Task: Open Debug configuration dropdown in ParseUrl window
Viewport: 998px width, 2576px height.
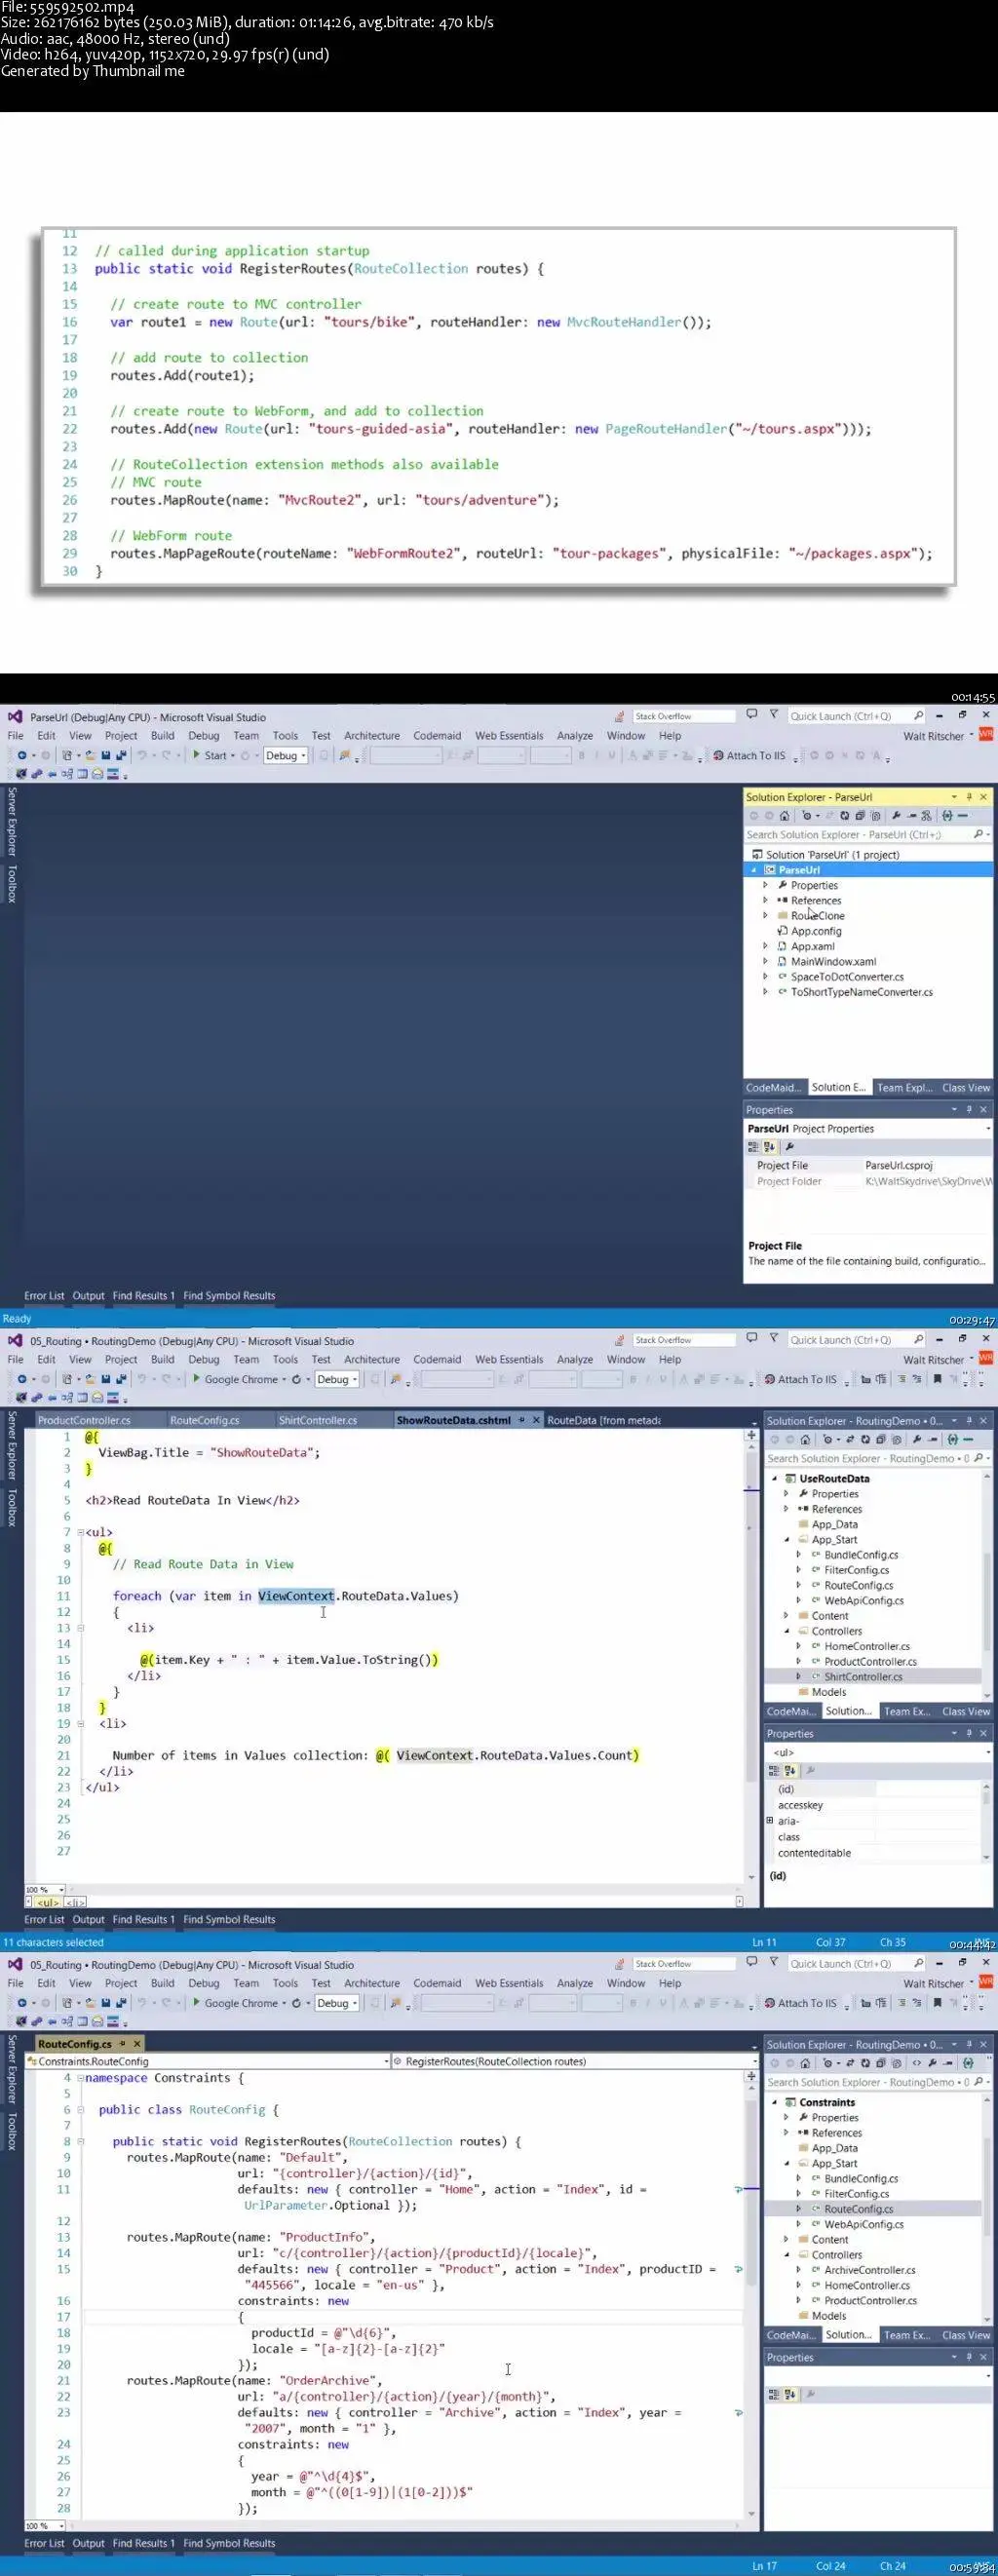Action: click(285, 756)
